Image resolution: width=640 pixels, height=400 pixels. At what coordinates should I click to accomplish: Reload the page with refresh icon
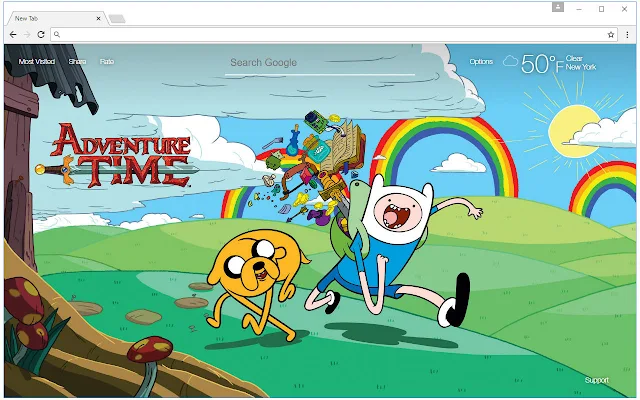point(41,35)
